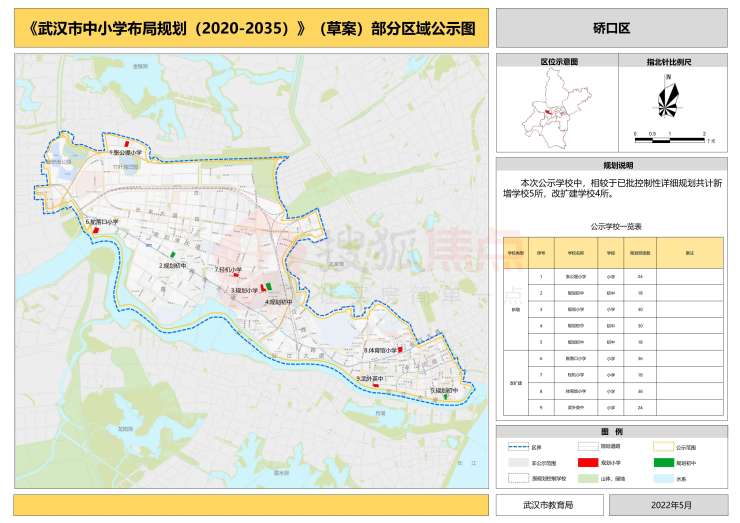Screen dimensions: 740x523
Task: Click the 规划道路 legend symbol
Action: click(x=588, y=446)
